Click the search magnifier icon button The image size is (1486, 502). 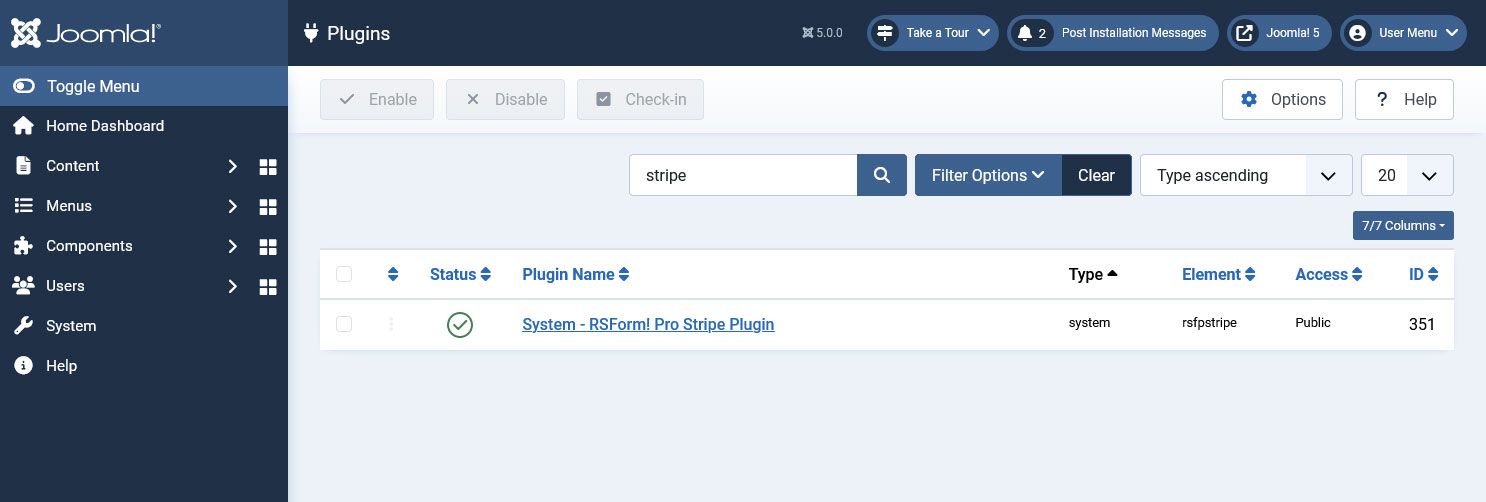point(882,175)
